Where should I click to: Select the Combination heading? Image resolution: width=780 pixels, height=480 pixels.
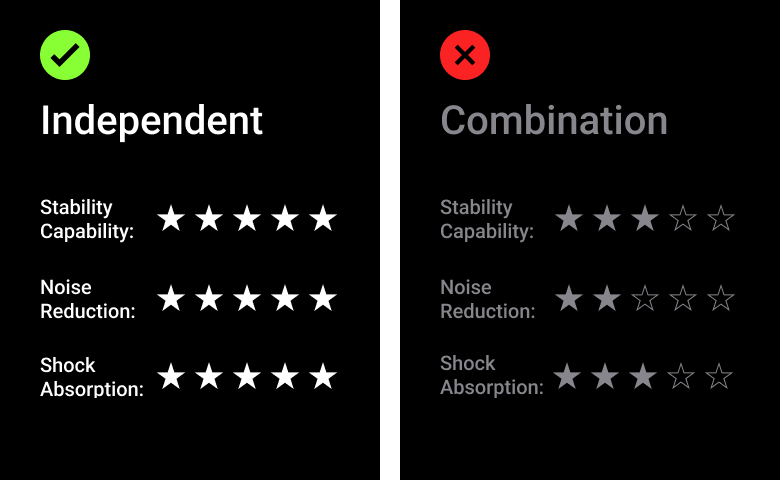coord(554,121)
